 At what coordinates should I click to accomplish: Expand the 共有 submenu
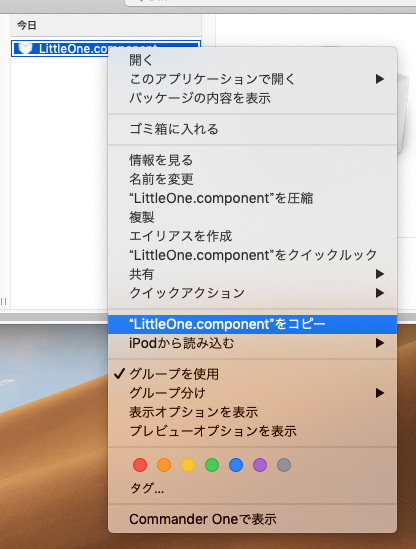coord(252,274)
